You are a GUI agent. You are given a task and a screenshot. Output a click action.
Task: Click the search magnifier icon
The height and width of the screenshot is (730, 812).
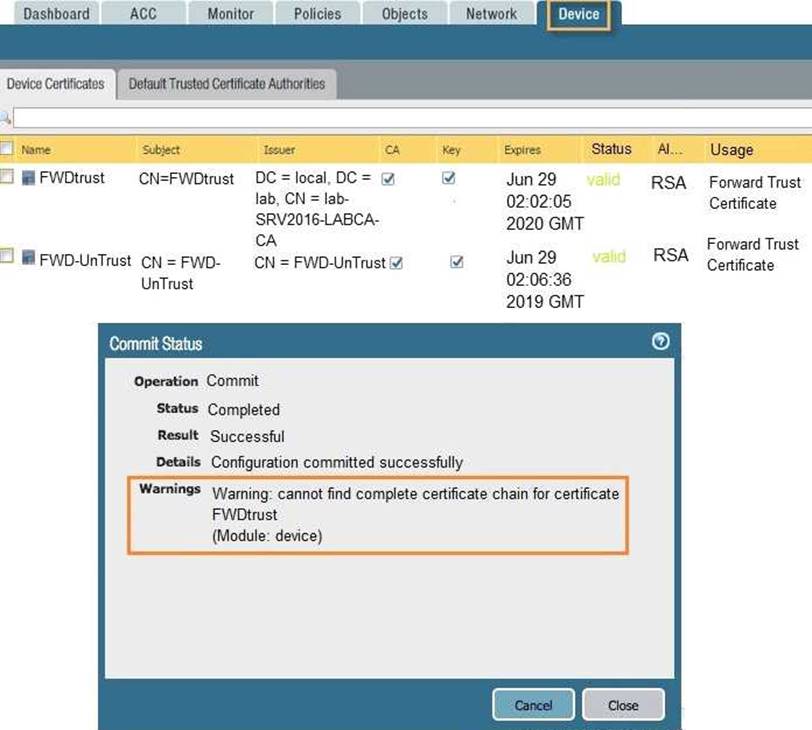(x=5, y=118)
